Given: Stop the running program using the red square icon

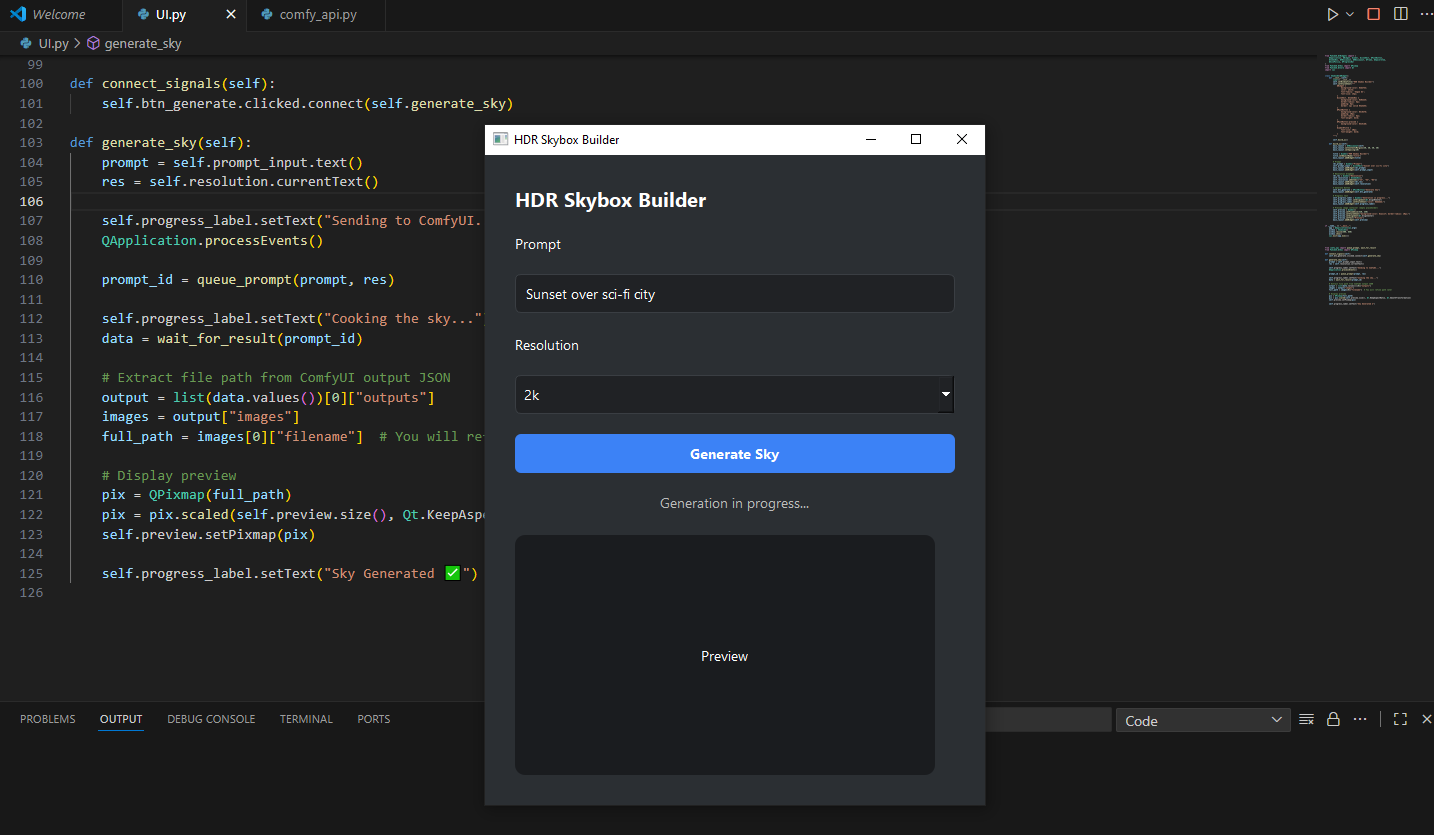Looking at the screenshot, I should [1373, 14].
